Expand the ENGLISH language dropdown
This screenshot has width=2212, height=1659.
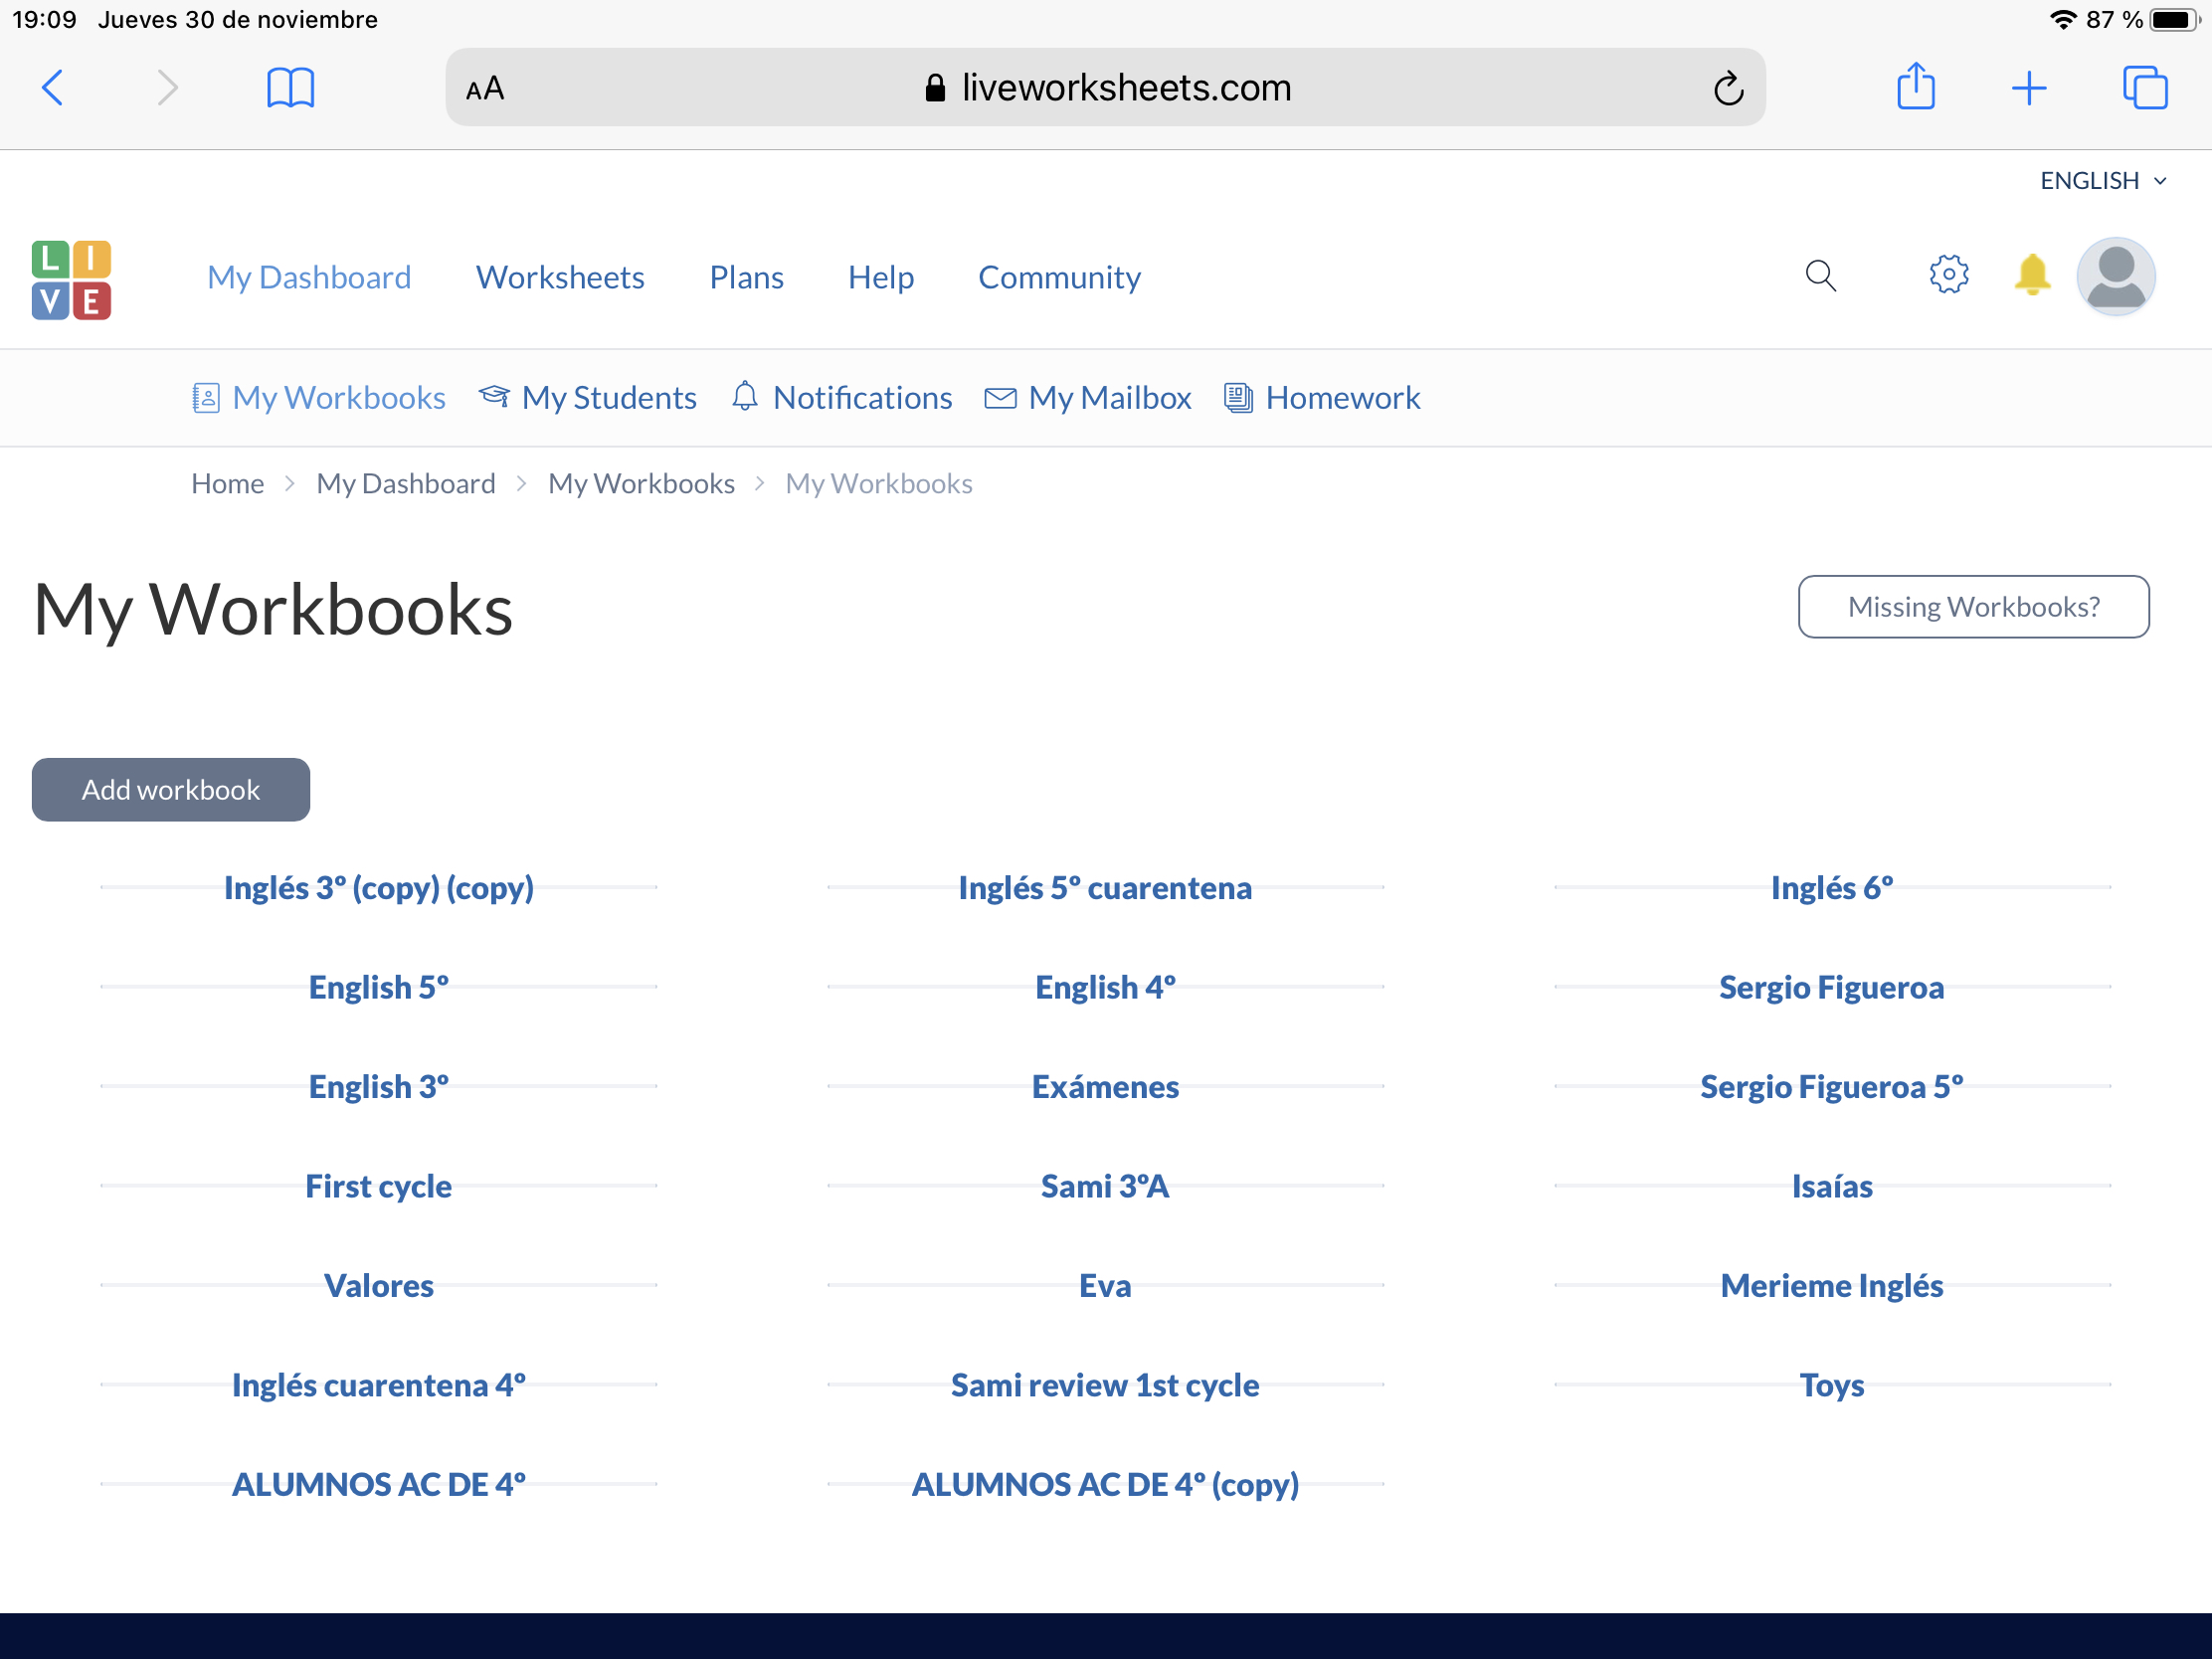coord(2102,181)
